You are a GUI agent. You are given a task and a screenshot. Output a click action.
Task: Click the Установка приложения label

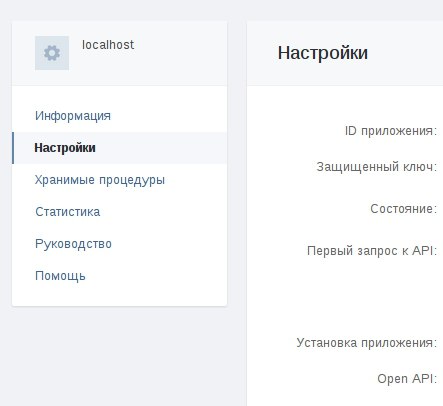367,343
